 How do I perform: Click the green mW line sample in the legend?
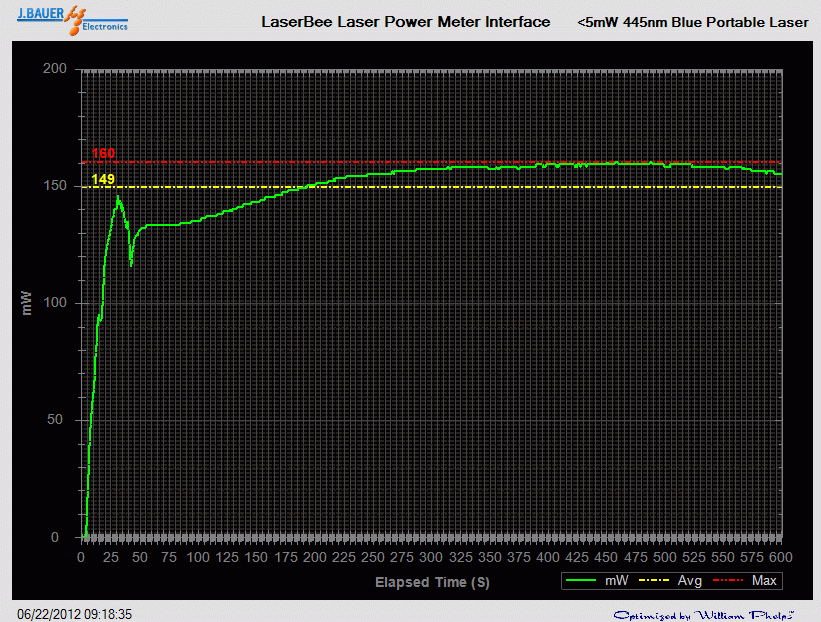tap(581, 580)
